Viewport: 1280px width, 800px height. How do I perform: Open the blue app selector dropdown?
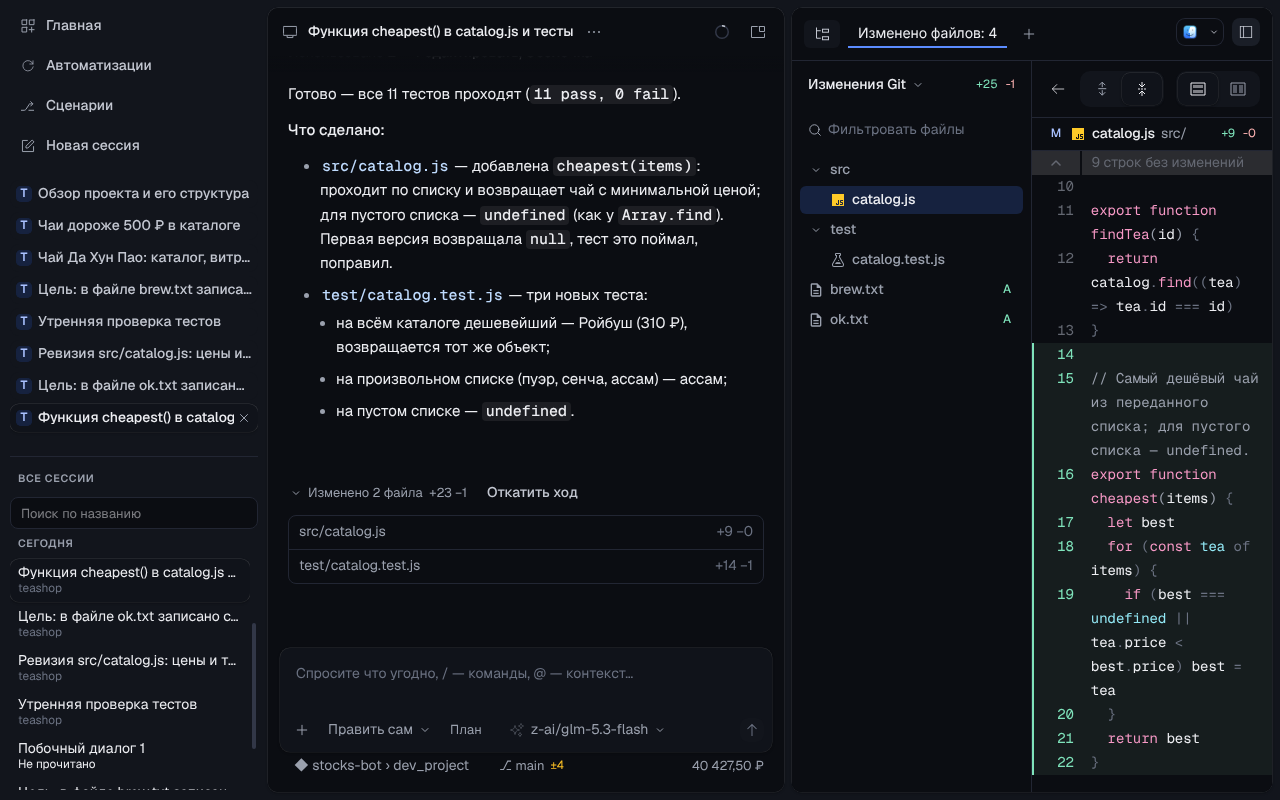[x=1199, y=32]
